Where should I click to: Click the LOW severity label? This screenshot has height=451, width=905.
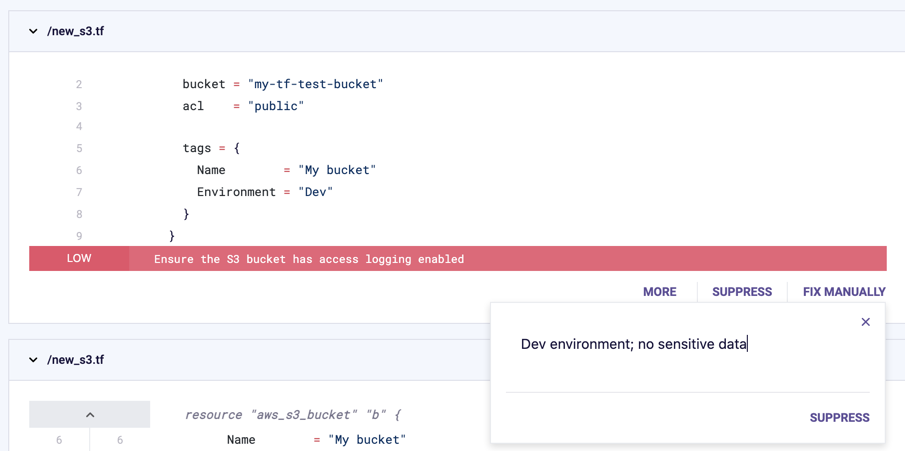click(79, 259)
